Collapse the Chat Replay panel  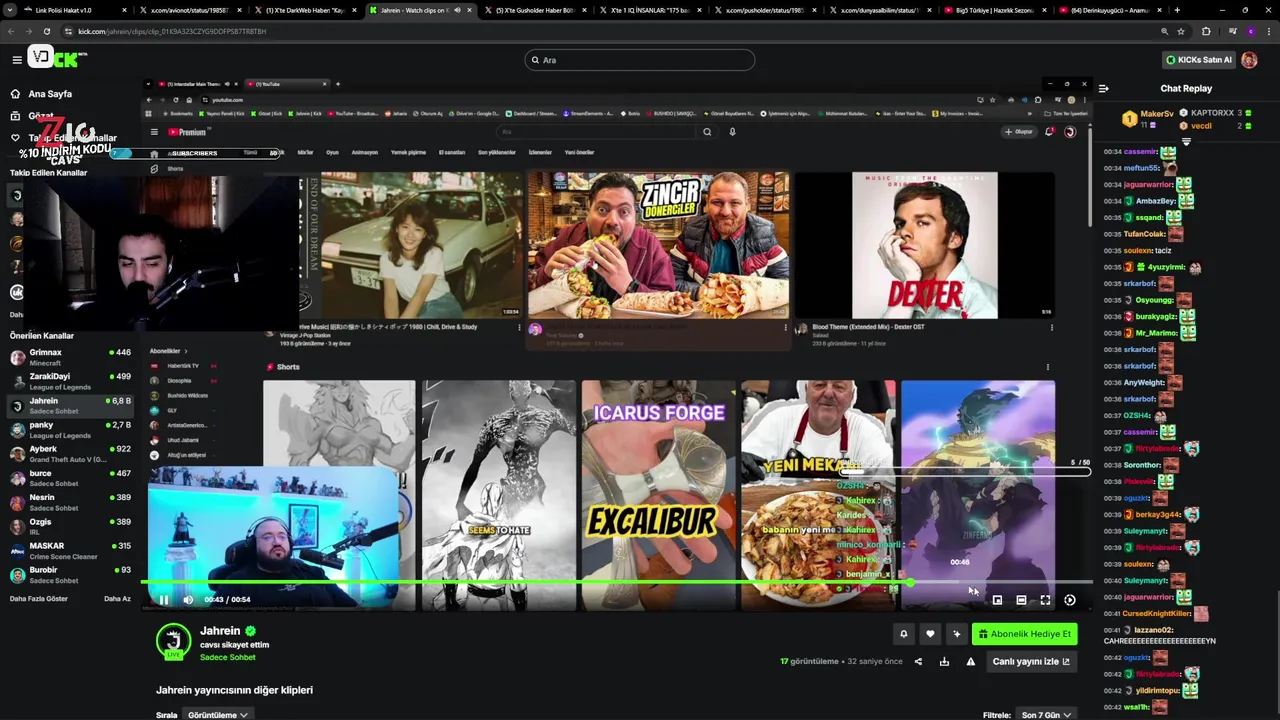coord(1103,88)
